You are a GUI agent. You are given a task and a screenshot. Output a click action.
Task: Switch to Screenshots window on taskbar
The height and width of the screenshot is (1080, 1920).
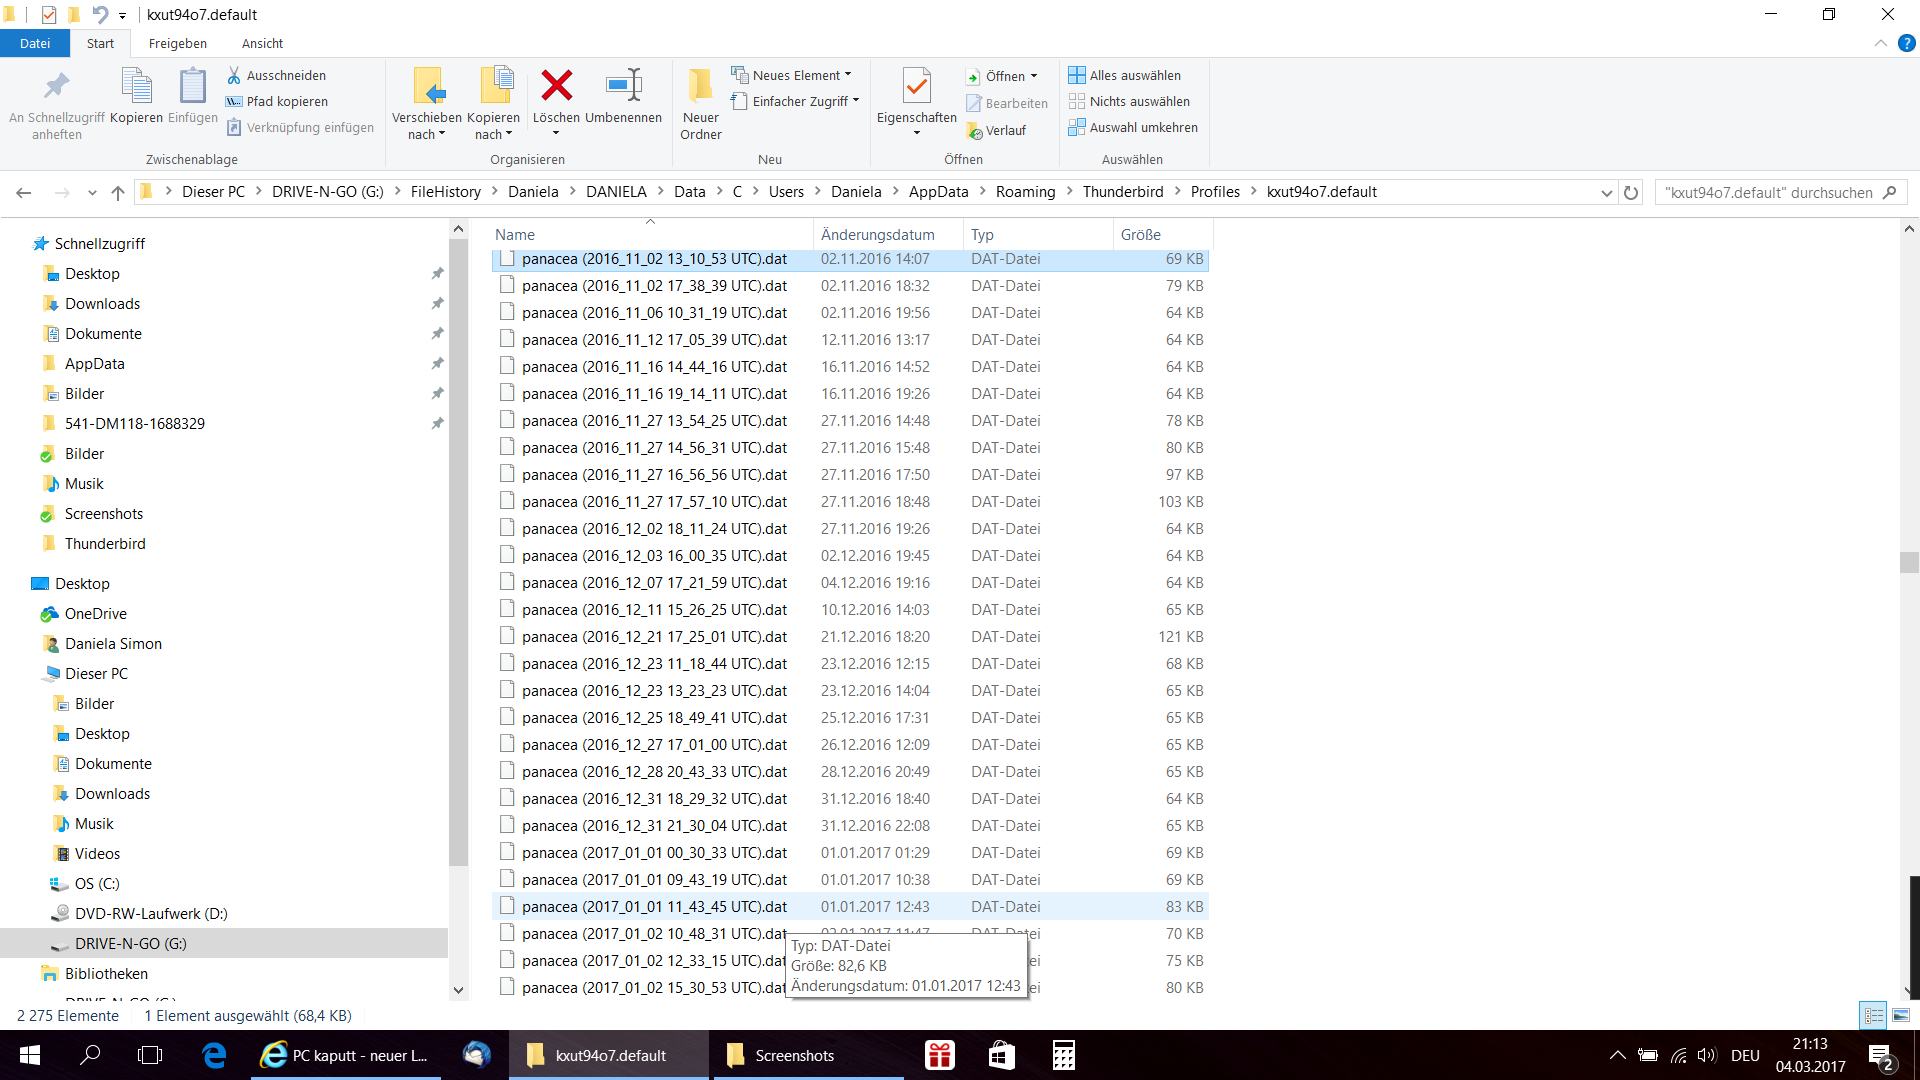[x=808, y=1055]
